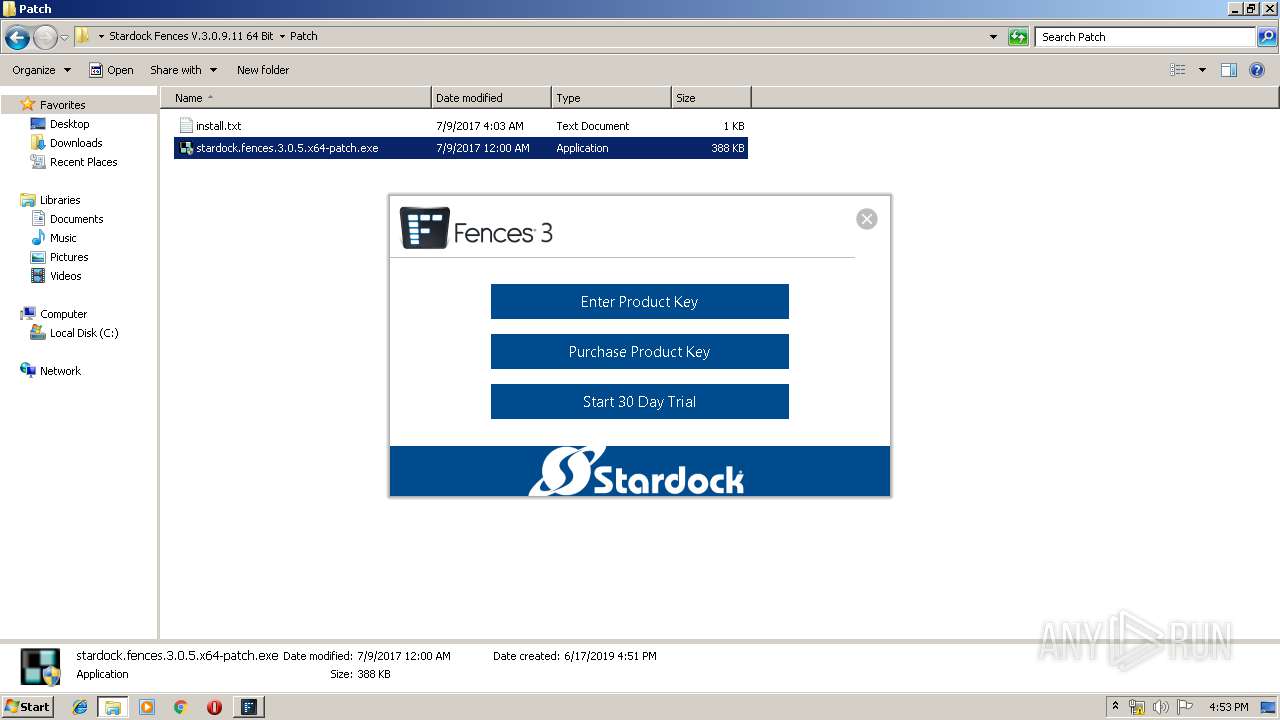Screen dimensions: 1280x720
Task: Open Pictures library
Action: 69,257
